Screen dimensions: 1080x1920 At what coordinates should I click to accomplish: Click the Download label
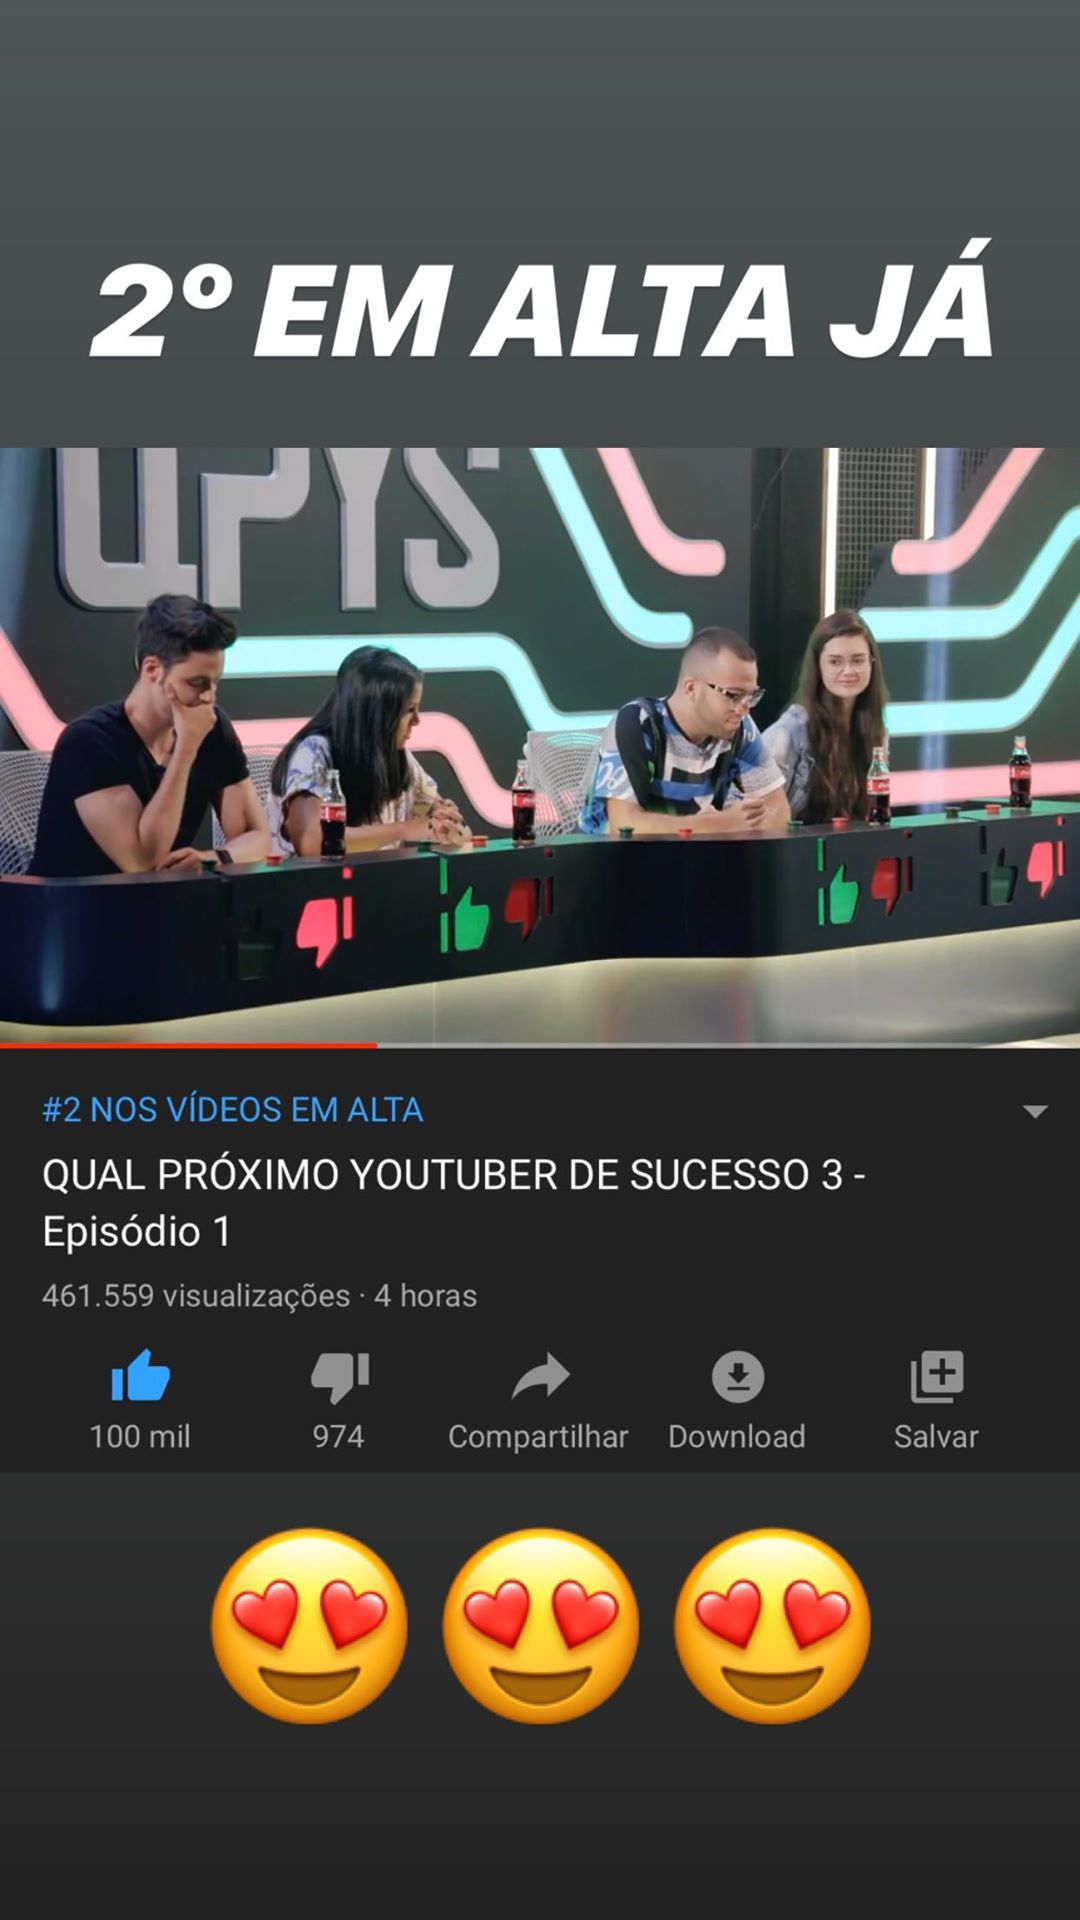click(737, 1436)
